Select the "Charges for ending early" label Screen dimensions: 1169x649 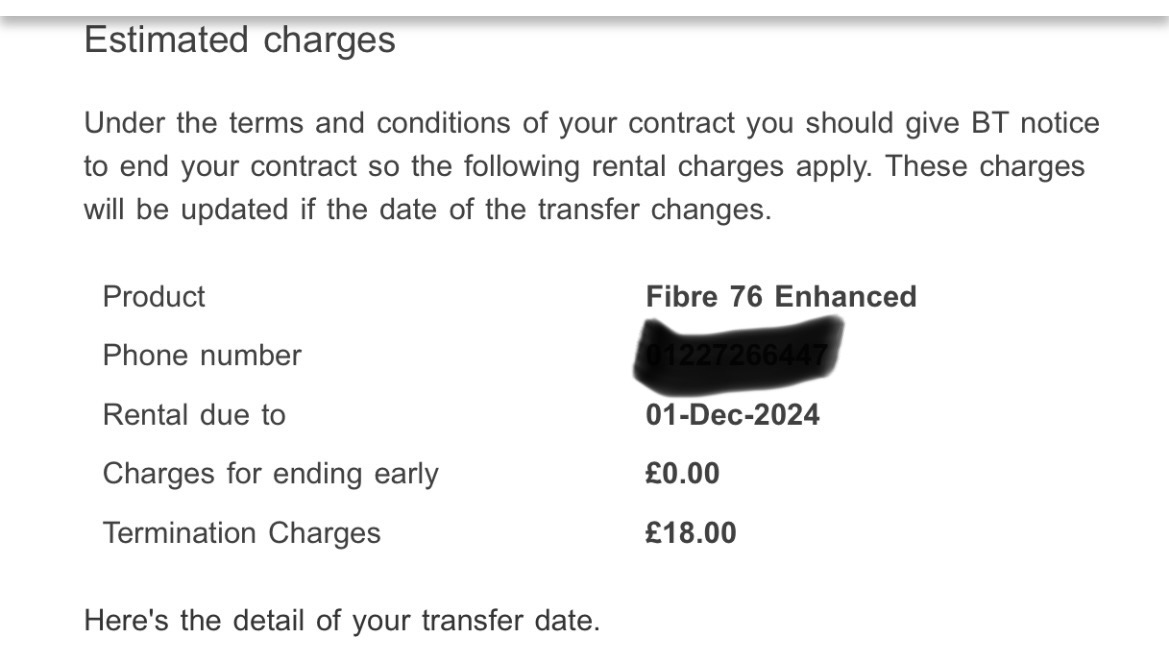[x=270, y=473]
